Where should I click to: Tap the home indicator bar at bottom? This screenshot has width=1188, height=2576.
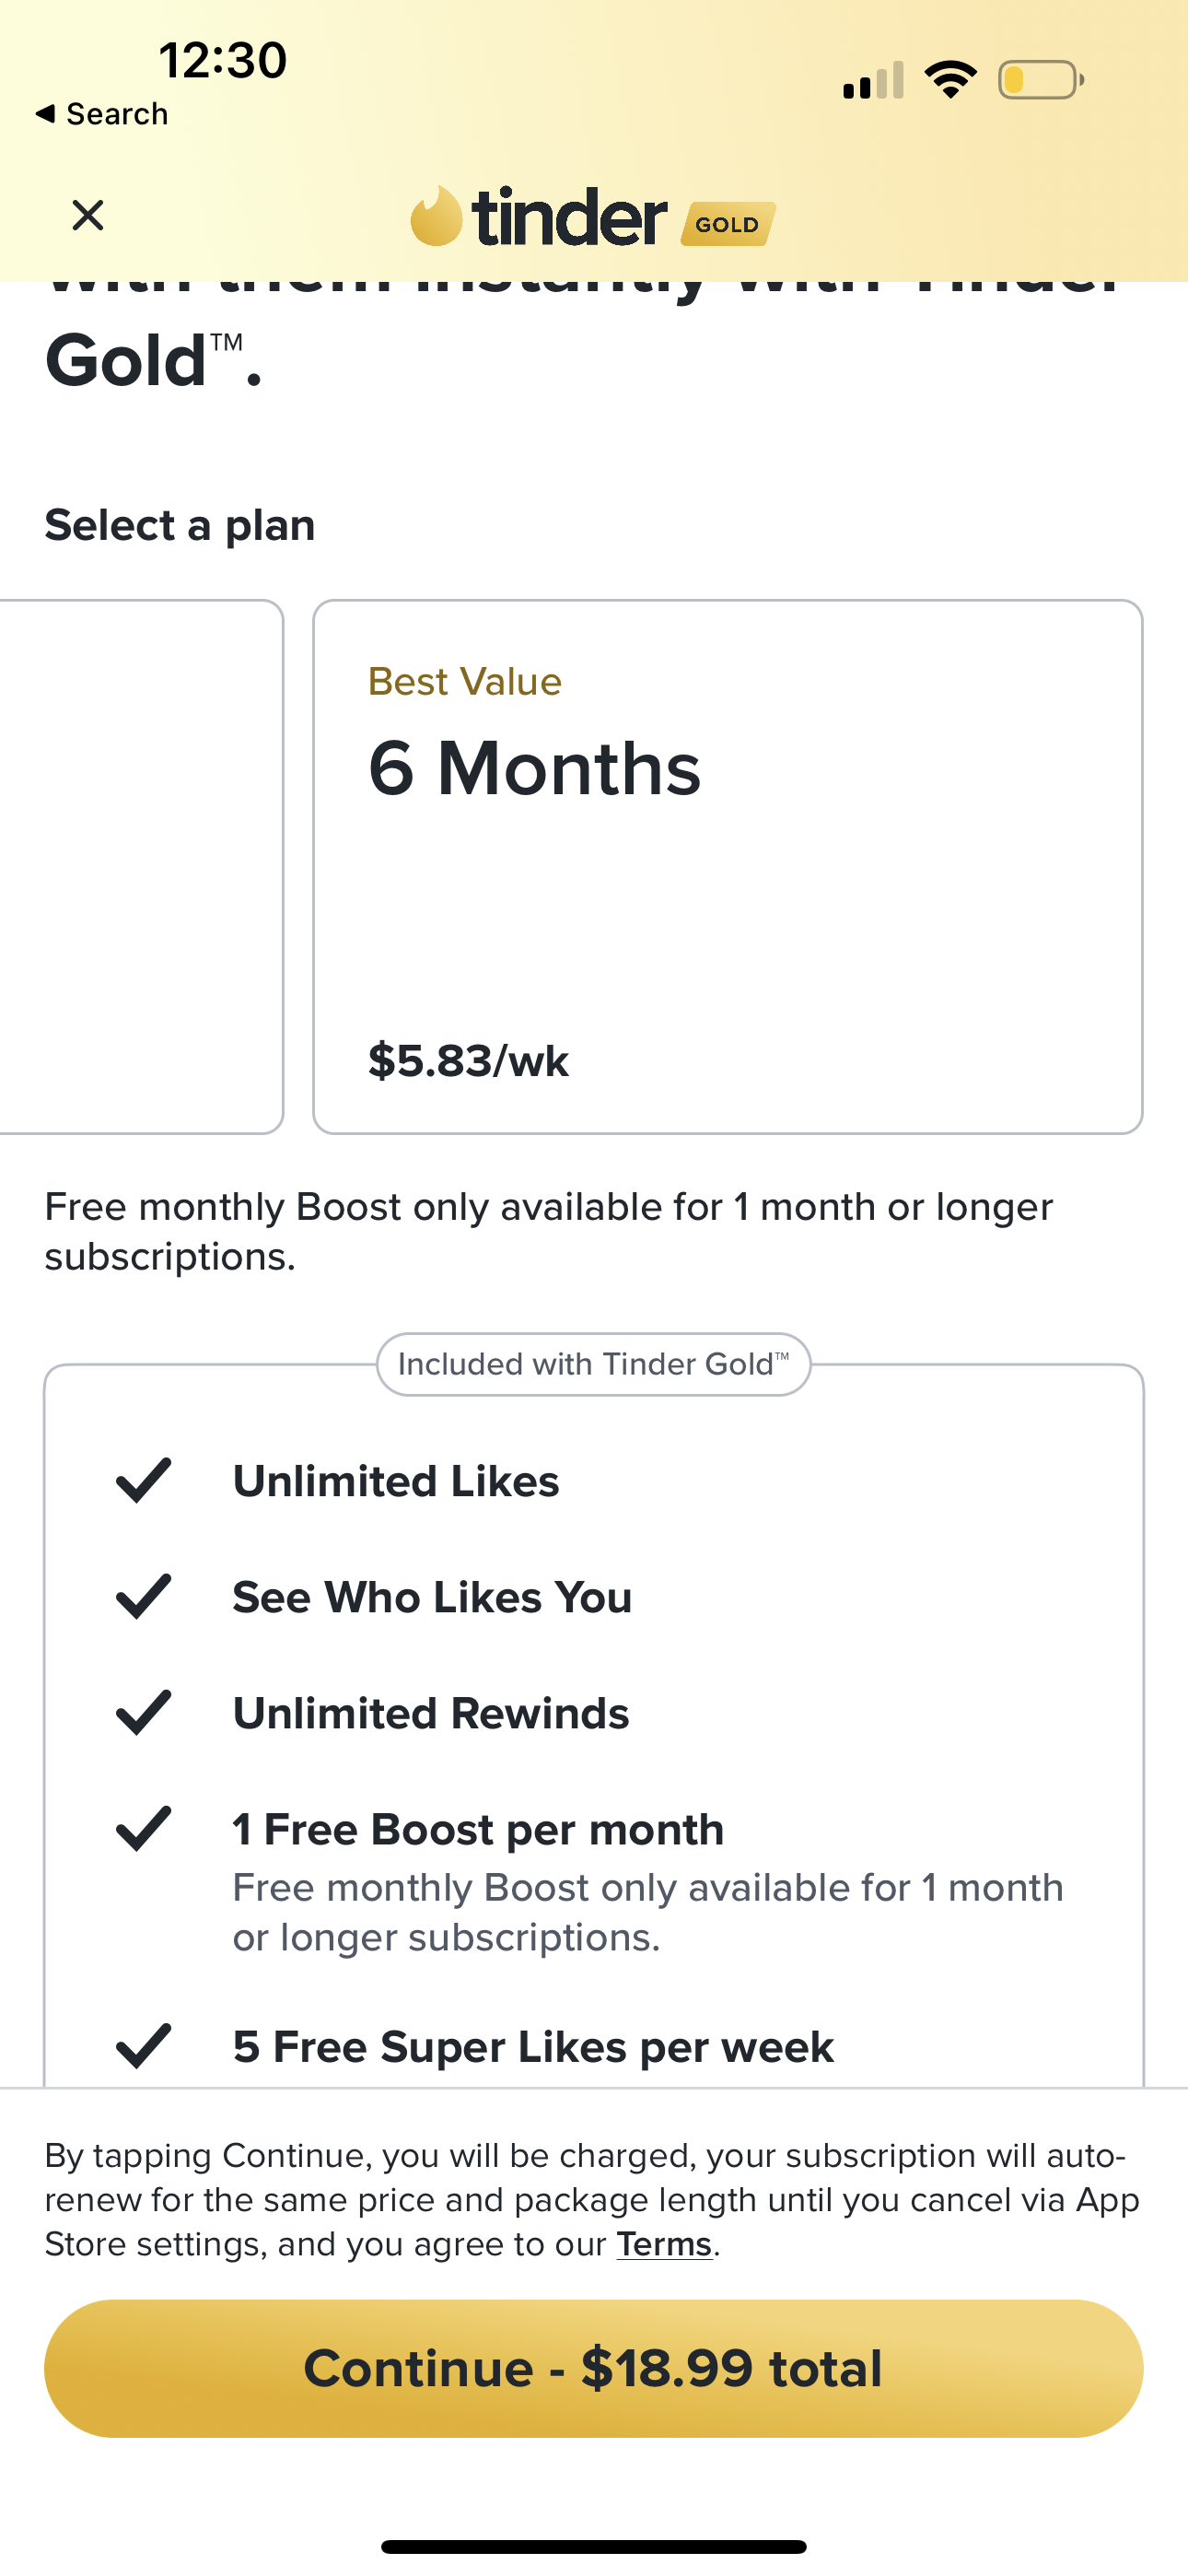point(593,2546)
